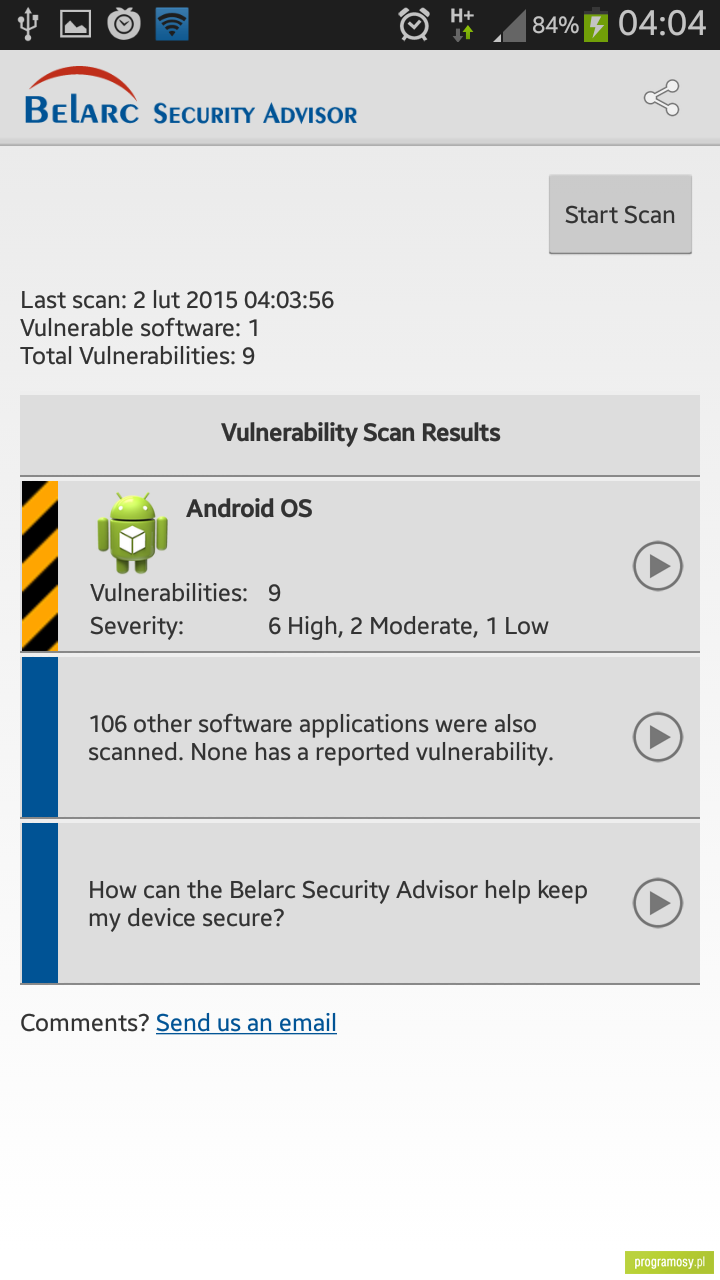Expand the 106 other applications arrow

pos(658,737)
